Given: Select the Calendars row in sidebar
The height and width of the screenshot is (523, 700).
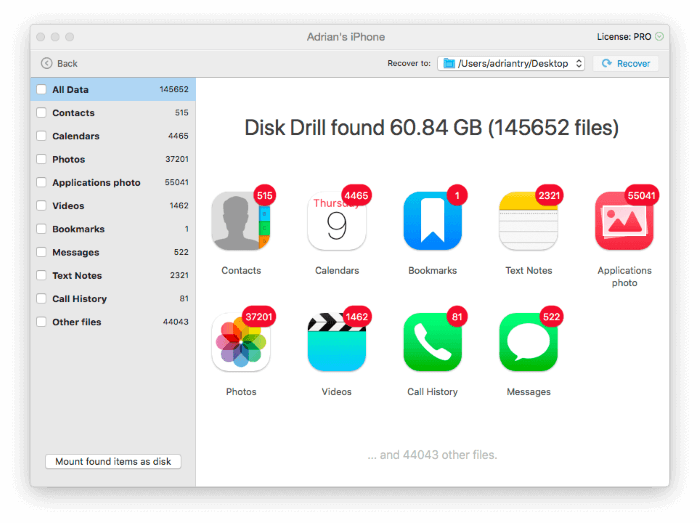Looking at the screenshot, I should [x=113, y=136].
